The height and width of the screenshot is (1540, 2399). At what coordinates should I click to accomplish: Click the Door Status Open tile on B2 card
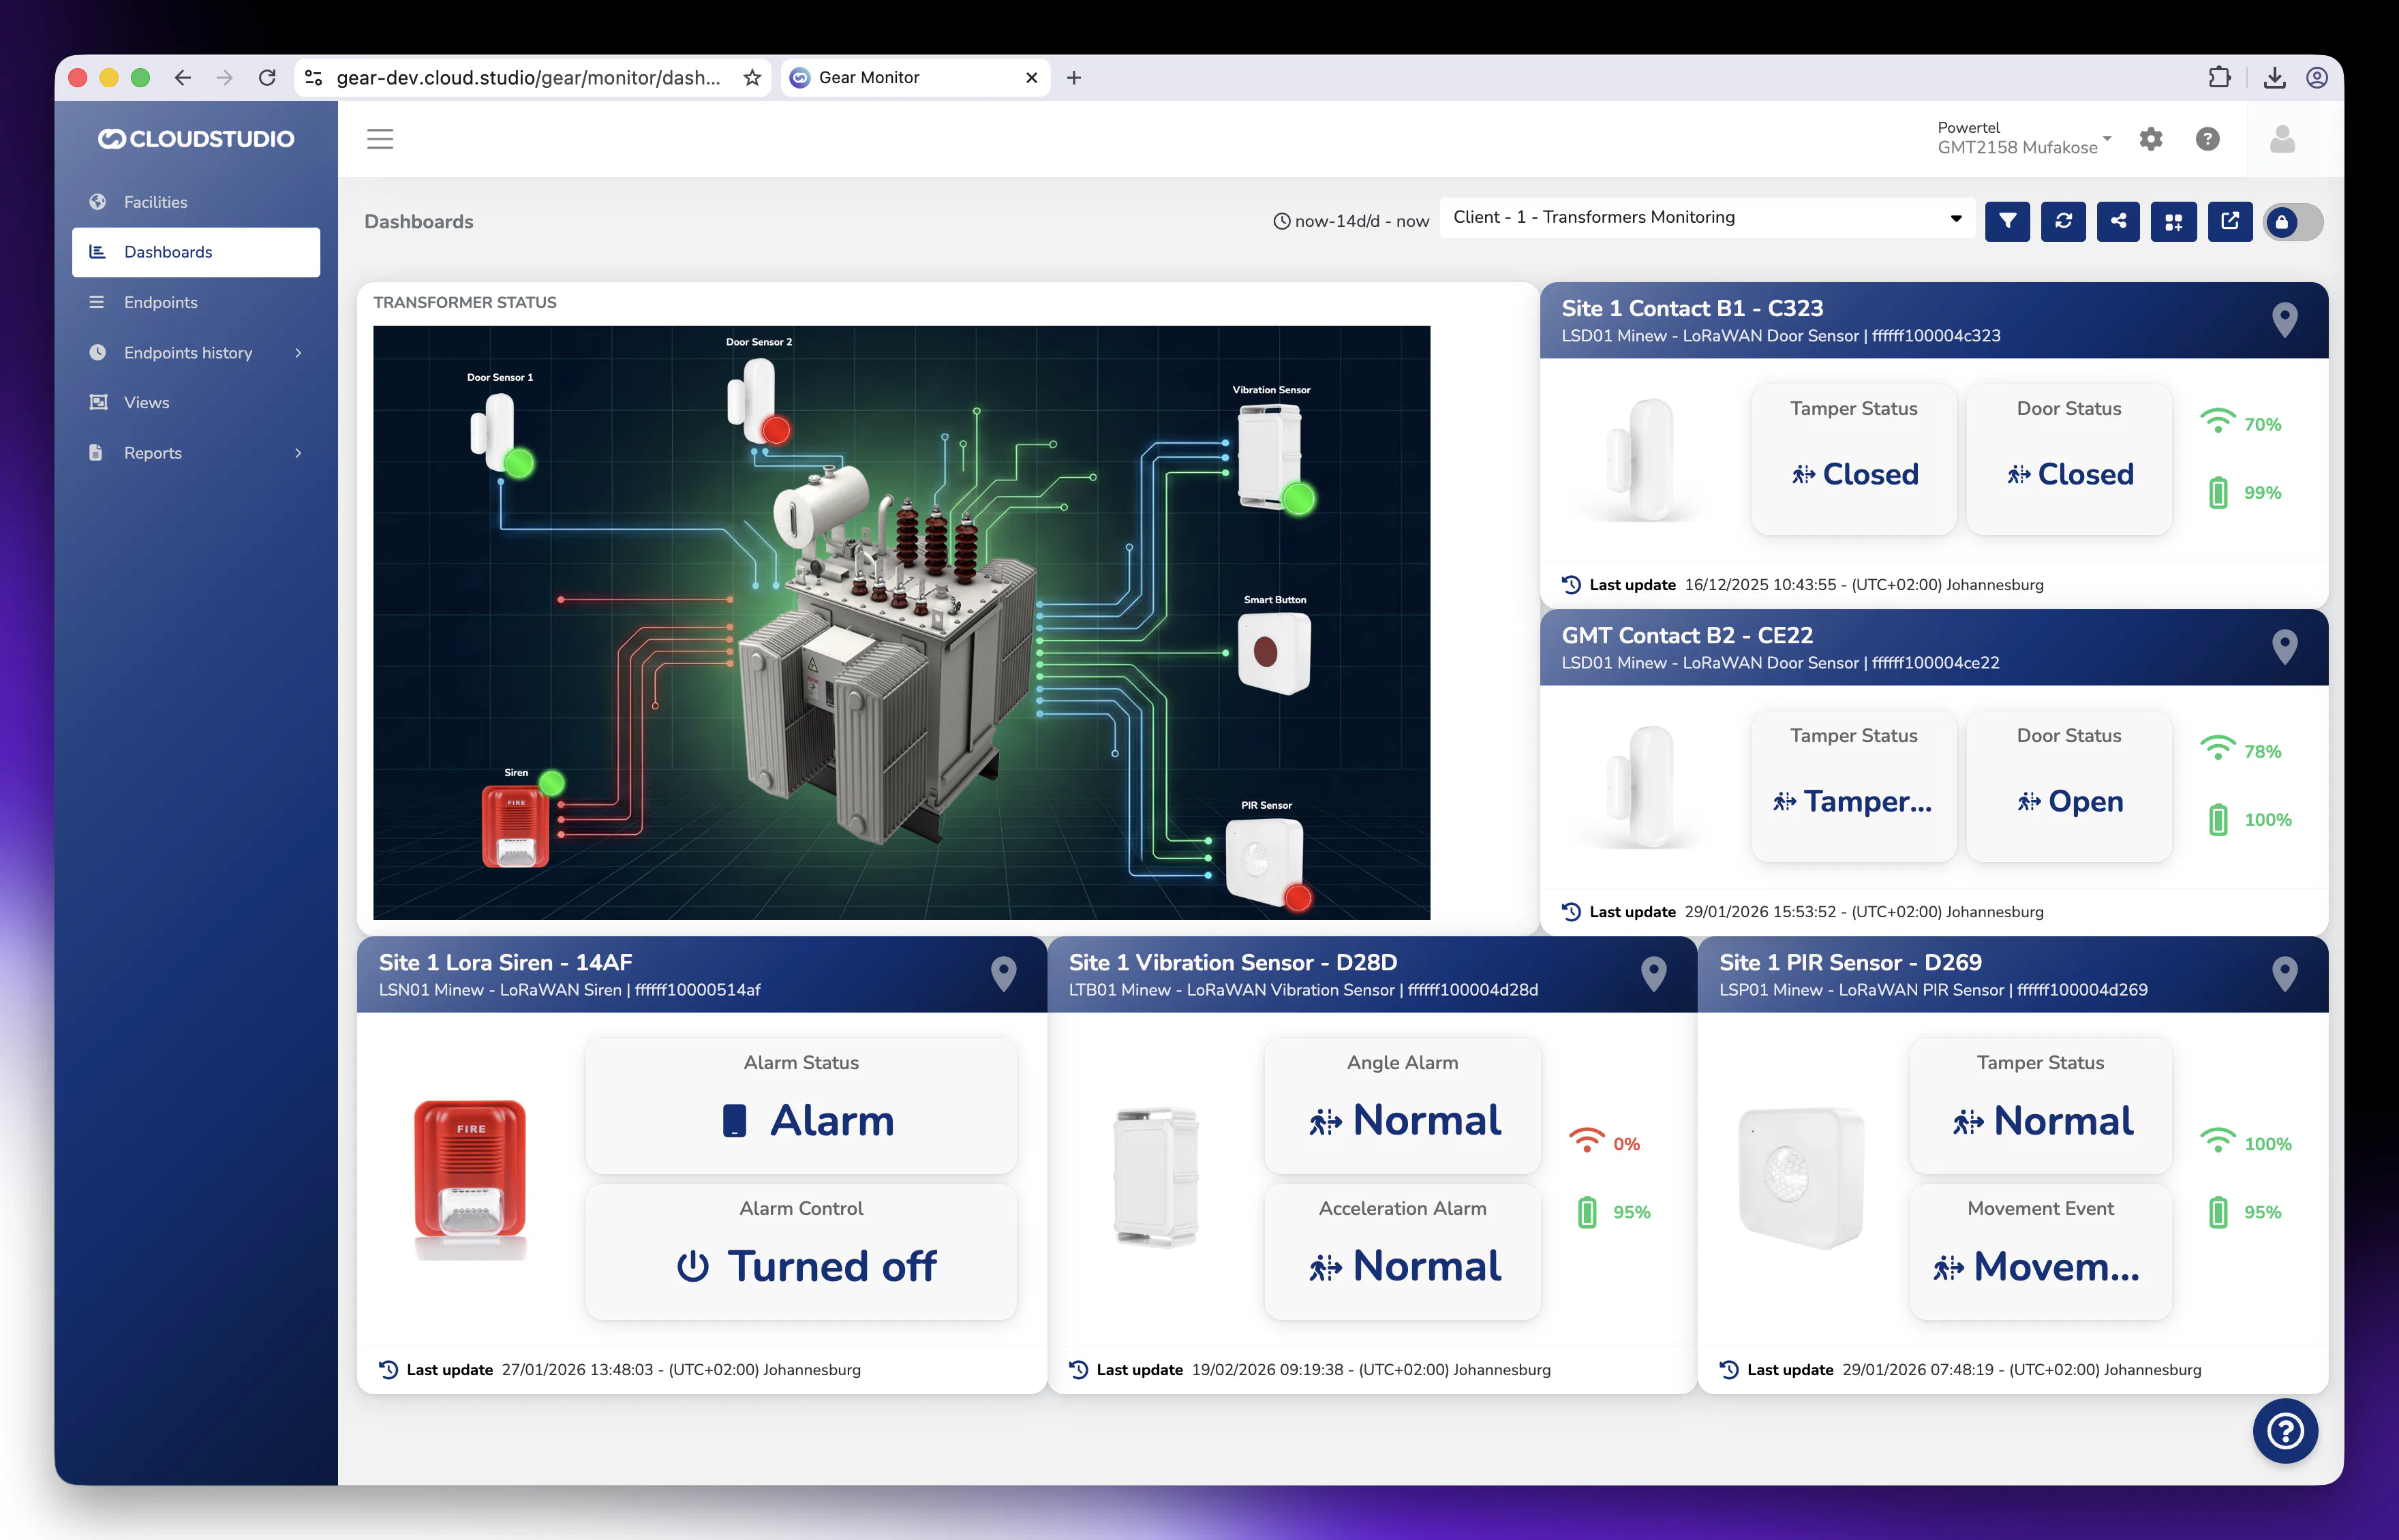tap(2069, 786)
